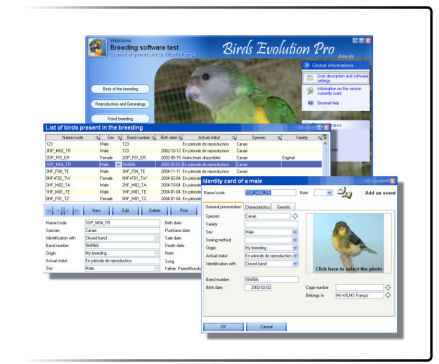Click picker icon beside Cage number
Screen dimensions: 439x364
coord(388,287)
